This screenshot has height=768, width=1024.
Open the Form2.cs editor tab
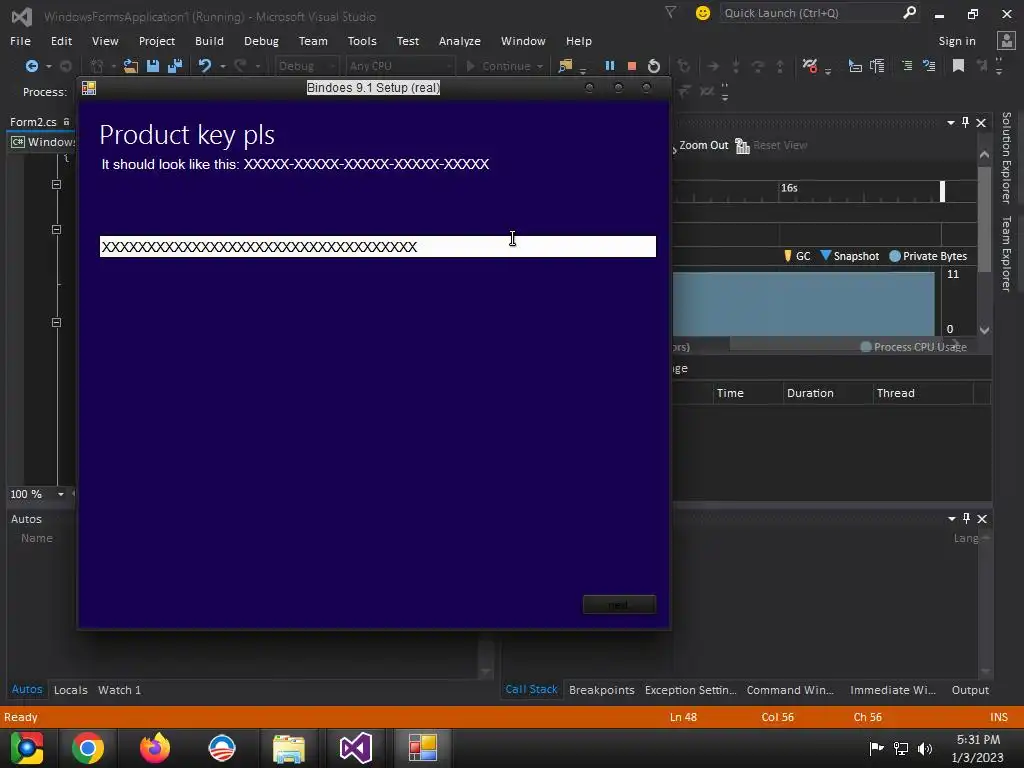(x=33, y=122)
